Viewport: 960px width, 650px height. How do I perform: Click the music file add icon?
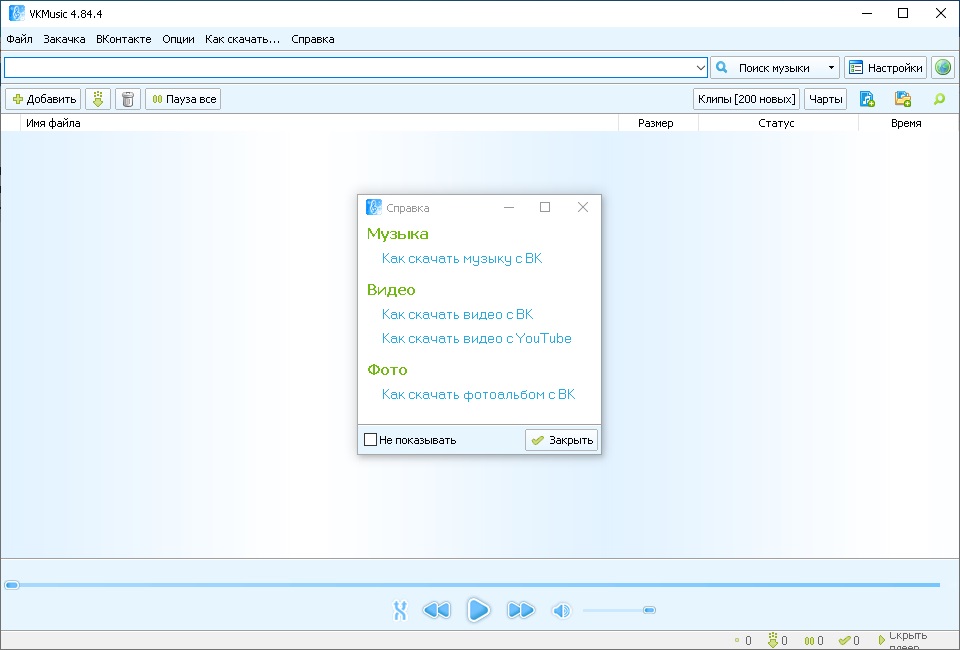coord(867,99)
